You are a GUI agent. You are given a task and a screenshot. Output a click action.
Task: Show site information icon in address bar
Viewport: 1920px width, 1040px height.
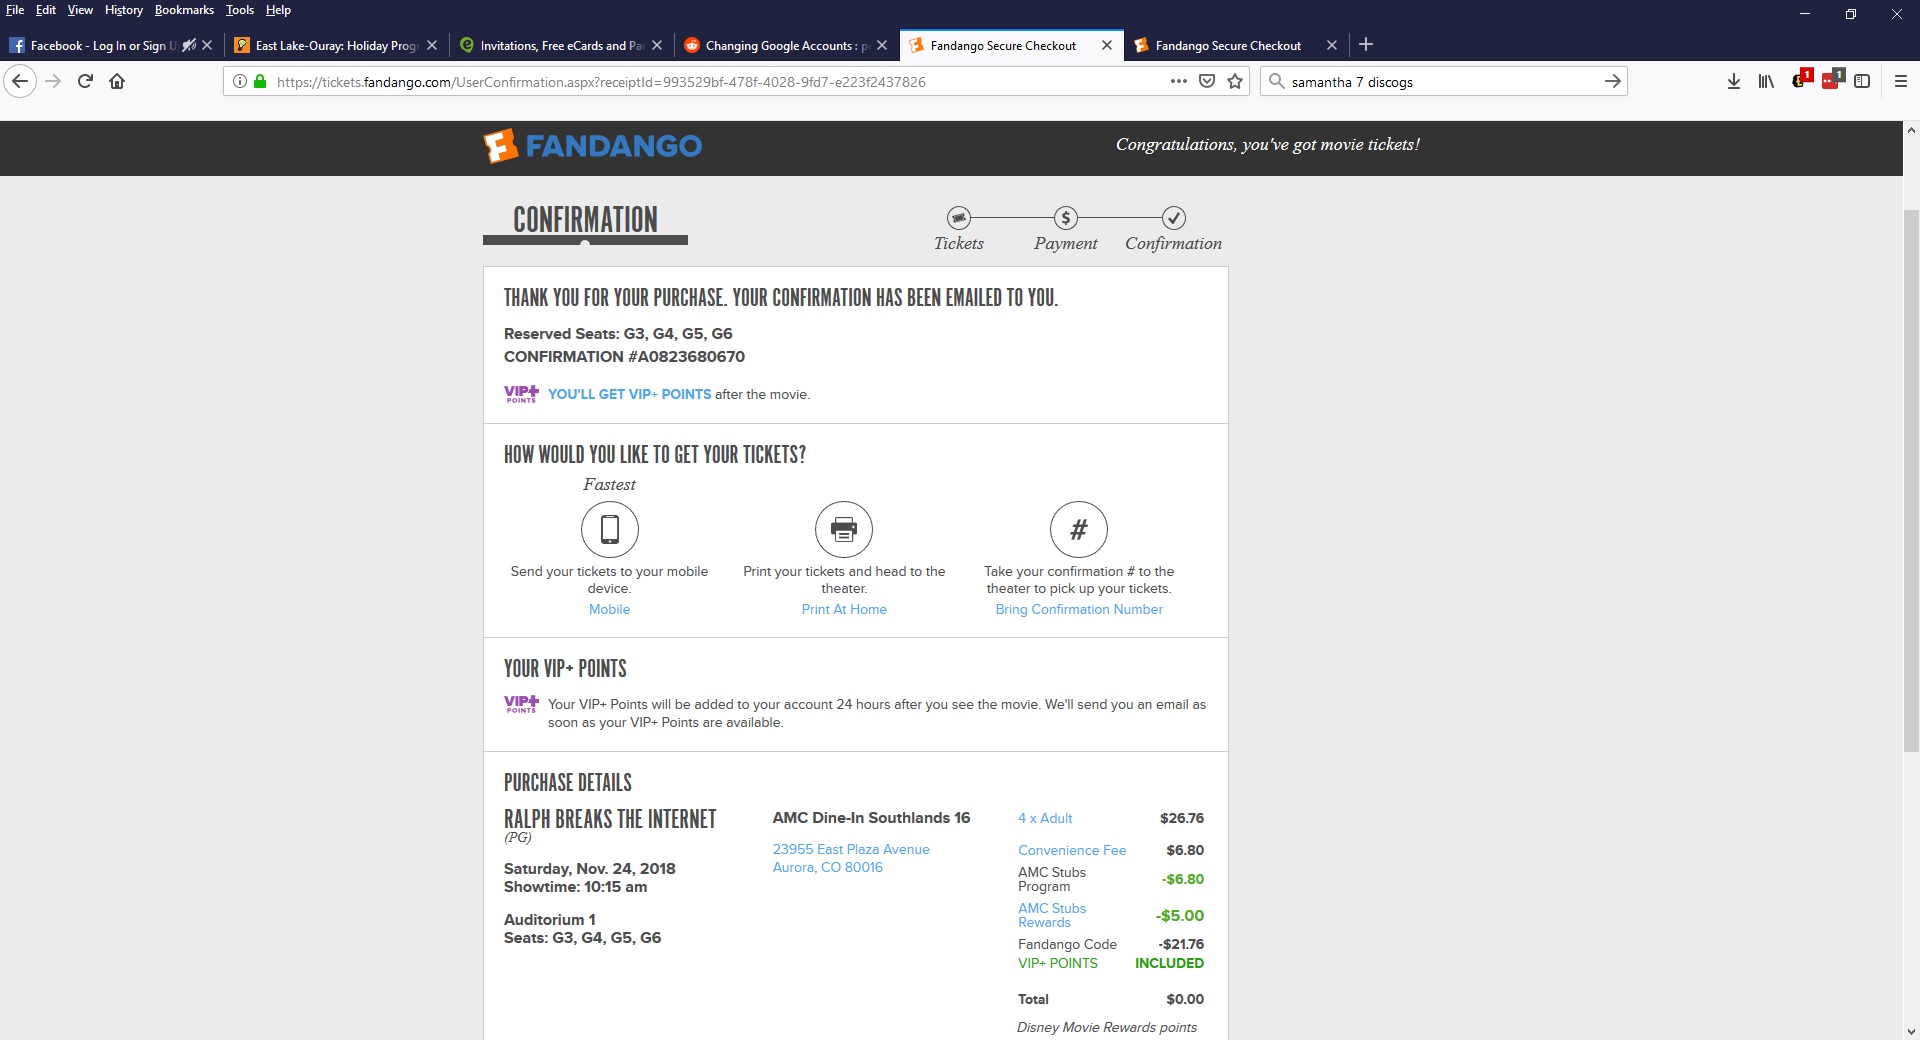pyautogui.click(x=240, y=82)
